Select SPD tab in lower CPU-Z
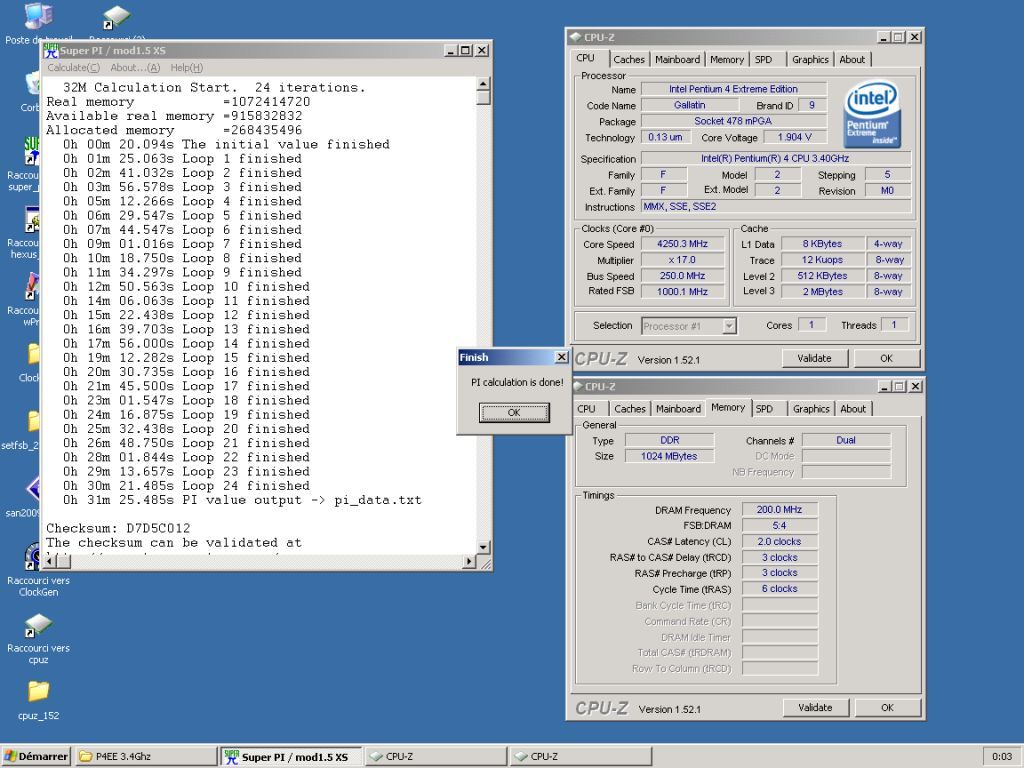This screenshot has height=768, width=1024. pyautogui.click(x=764, y=409)
